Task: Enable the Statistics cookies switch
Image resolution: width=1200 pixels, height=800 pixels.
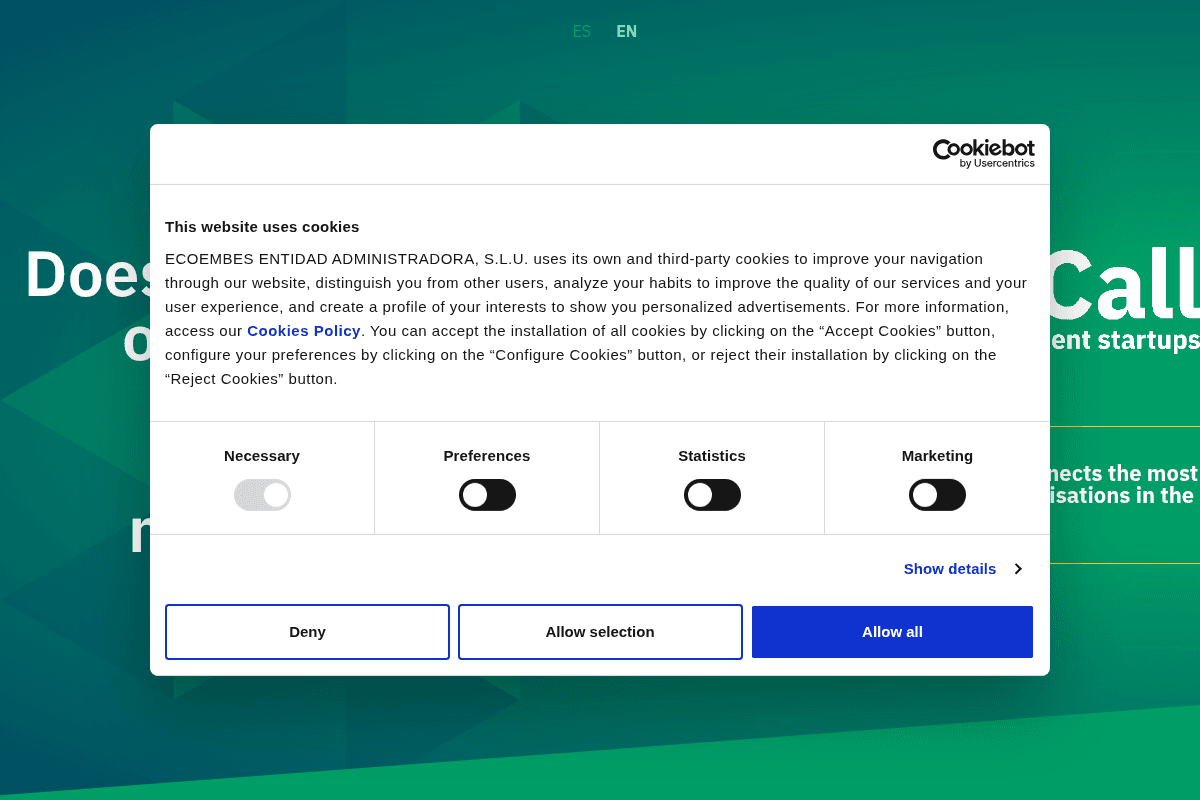Action: [x=712, y=495]
